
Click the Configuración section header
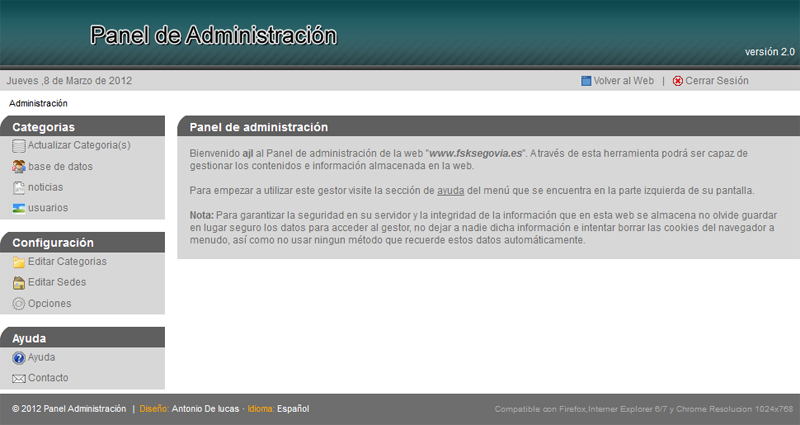coord(53,242)
